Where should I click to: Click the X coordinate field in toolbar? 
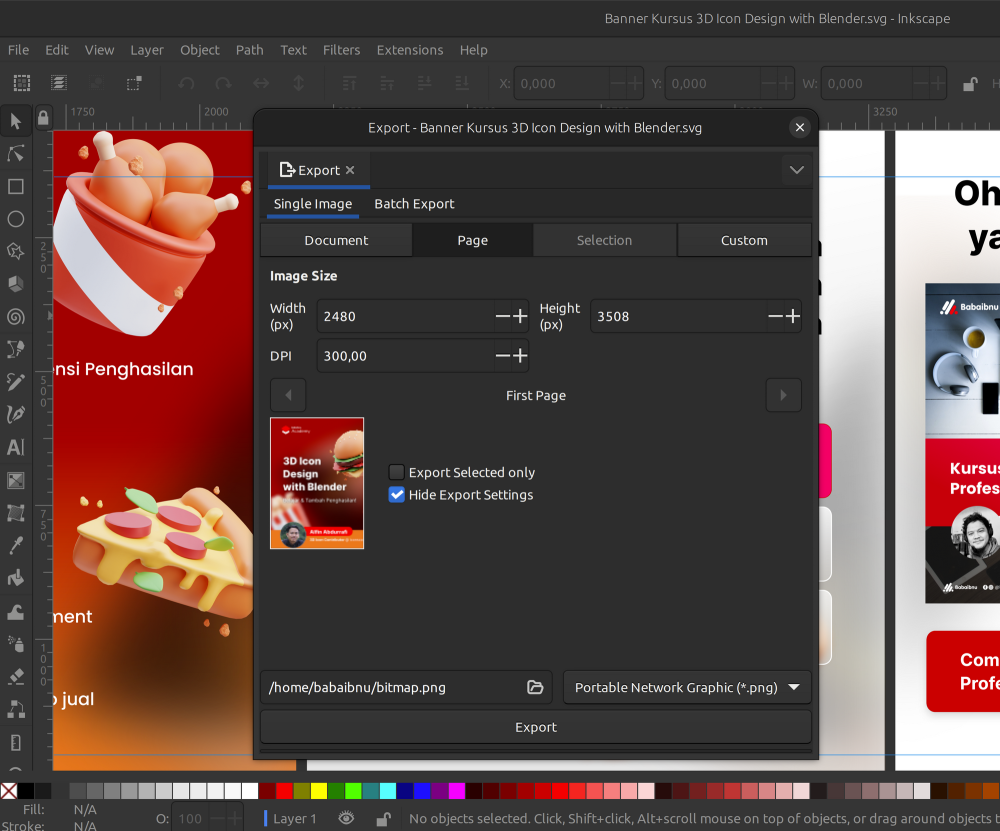(562, 84)
